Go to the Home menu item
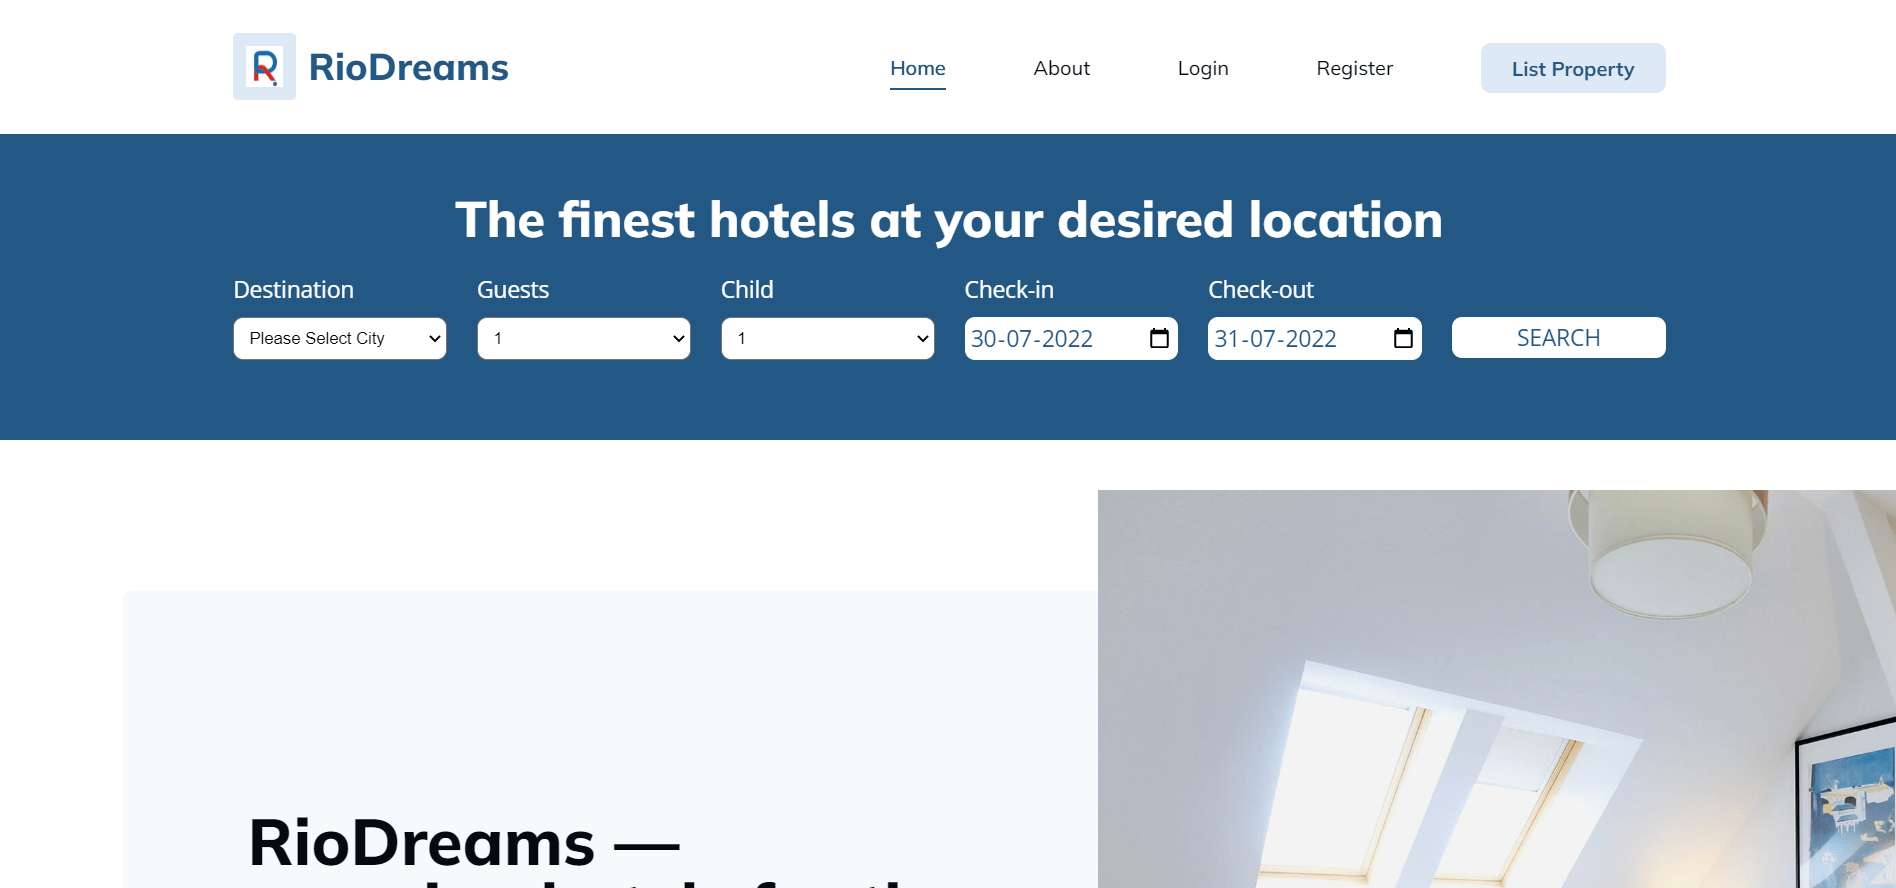 tap(918, 68)
